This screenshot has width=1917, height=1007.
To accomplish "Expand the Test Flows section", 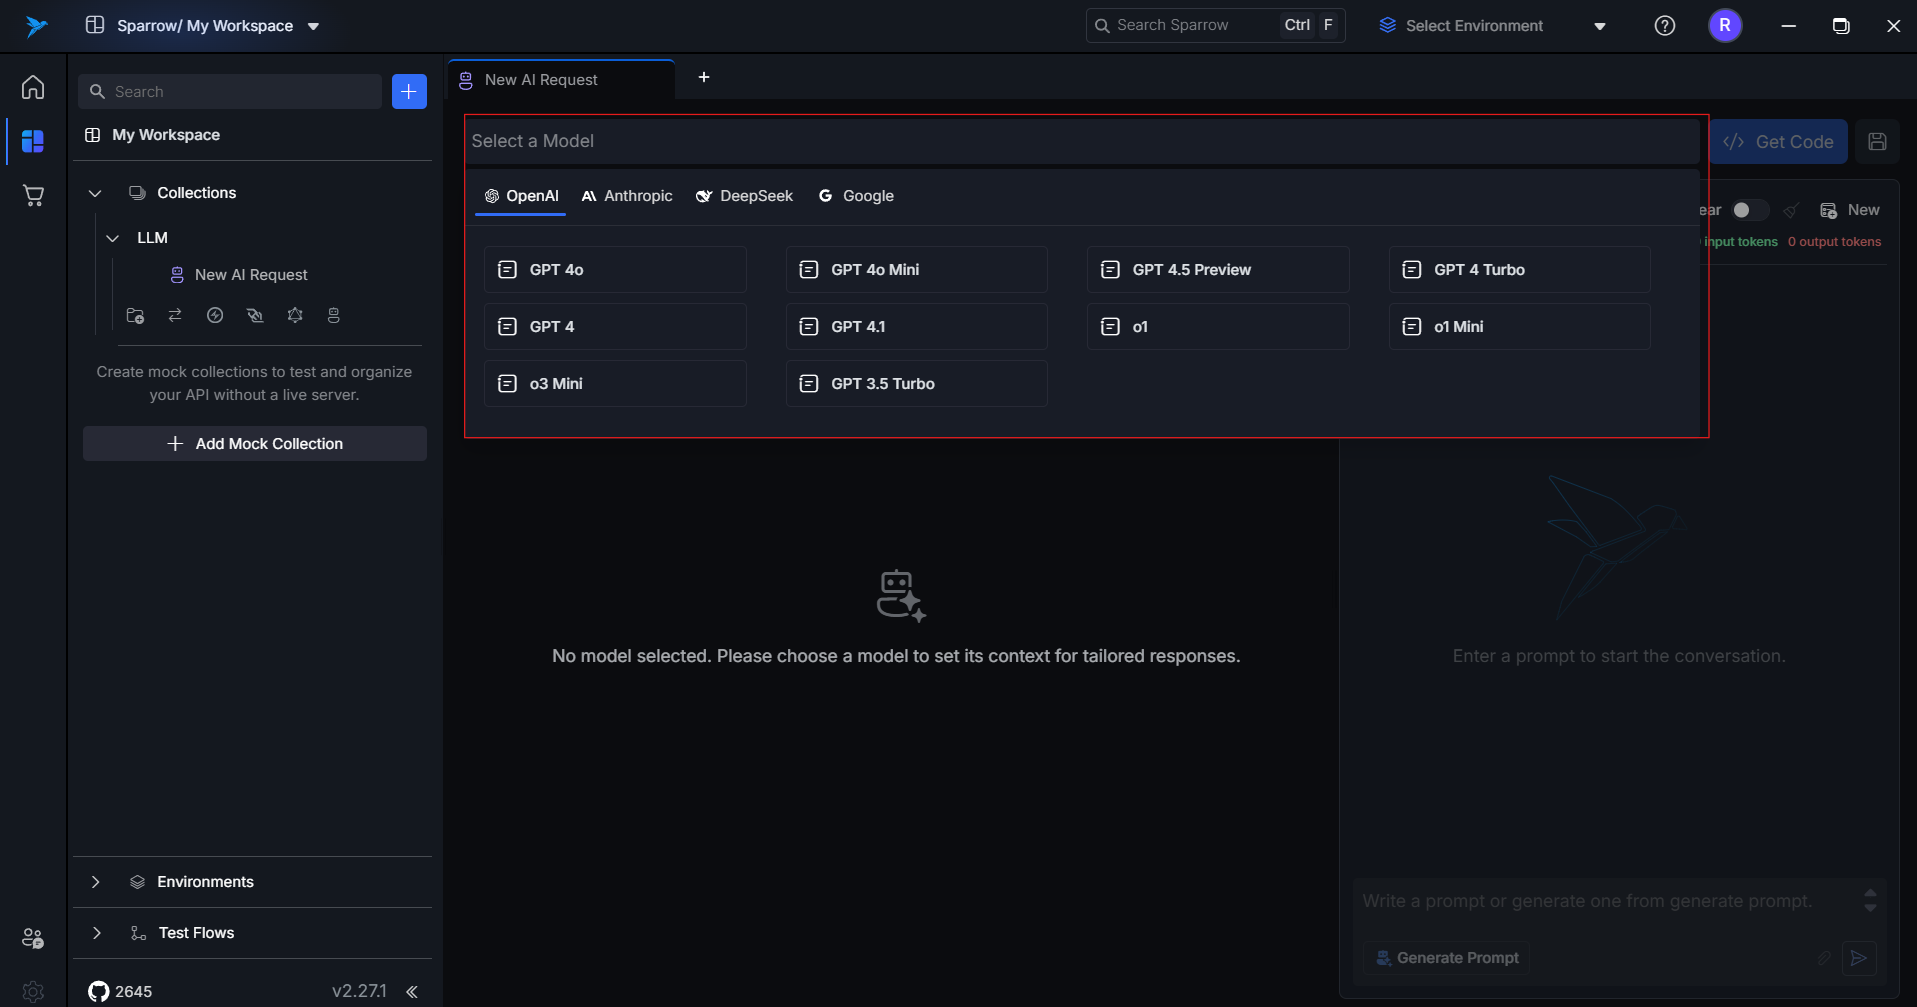I will point(96,933).
